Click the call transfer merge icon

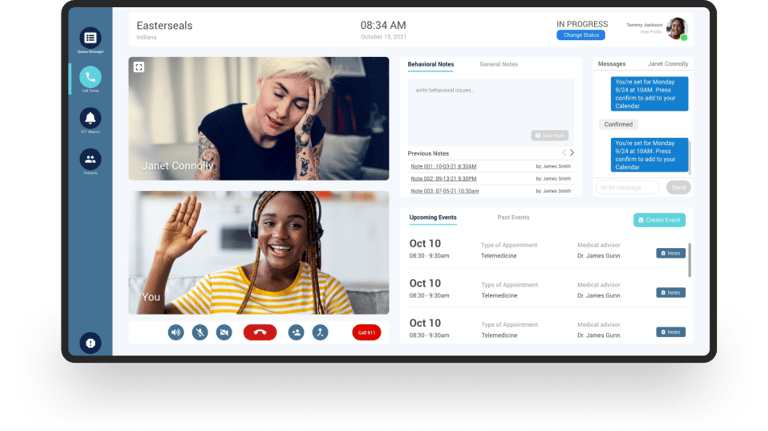(320, 333)
